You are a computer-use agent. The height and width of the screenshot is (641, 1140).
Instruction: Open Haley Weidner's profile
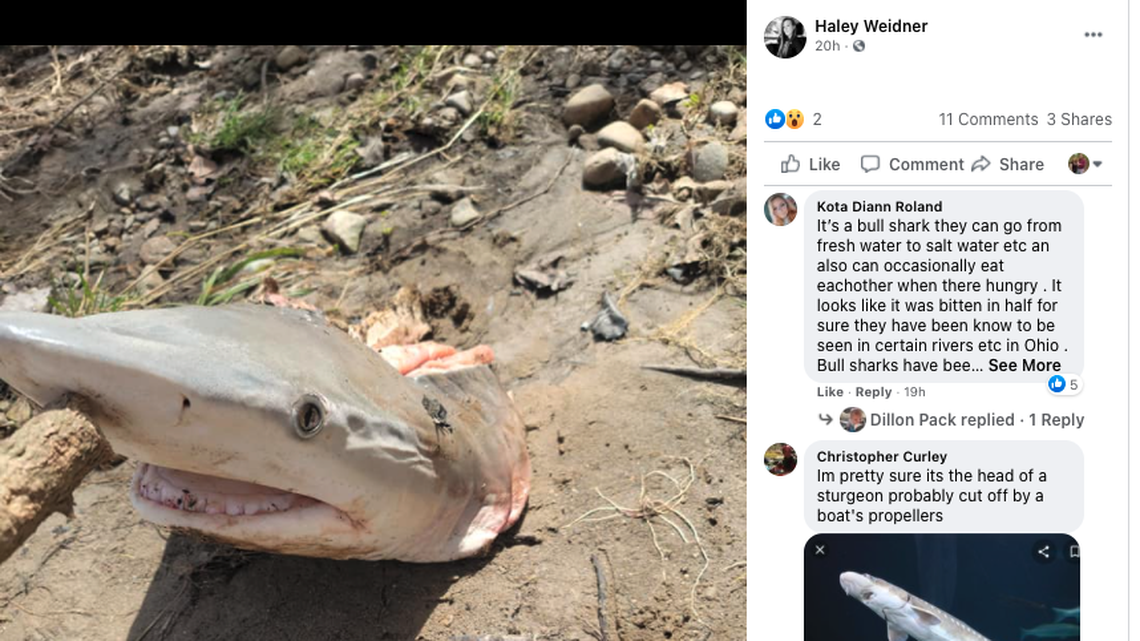870,25
